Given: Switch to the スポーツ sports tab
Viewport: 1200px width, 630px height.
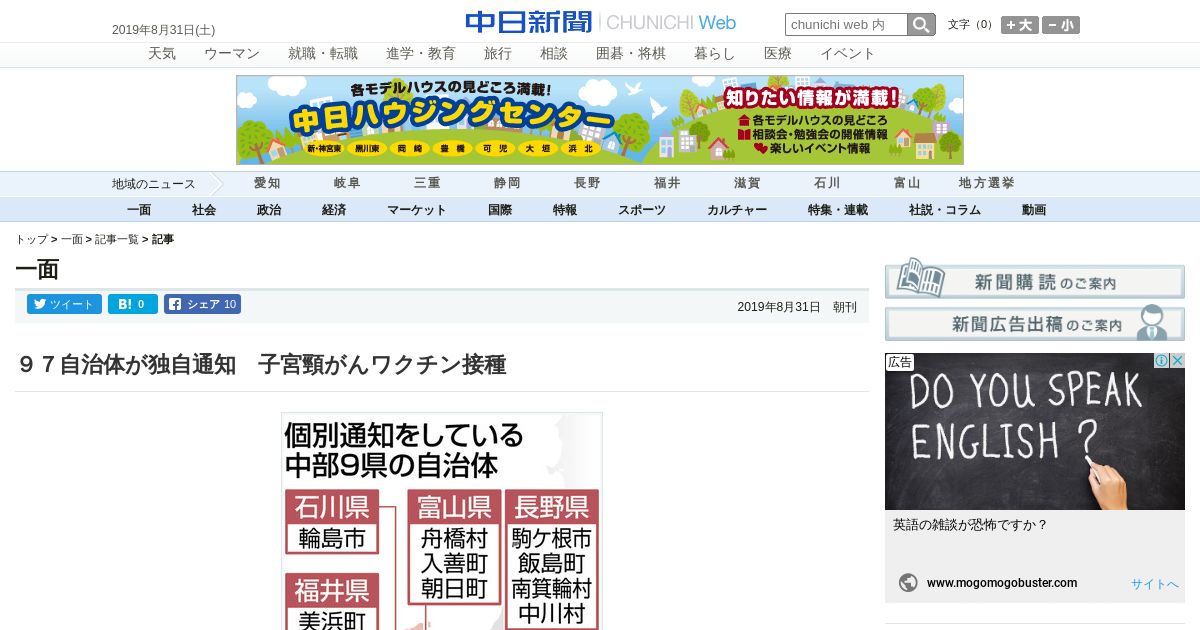Looking at the screenshot, I should 642,210.
